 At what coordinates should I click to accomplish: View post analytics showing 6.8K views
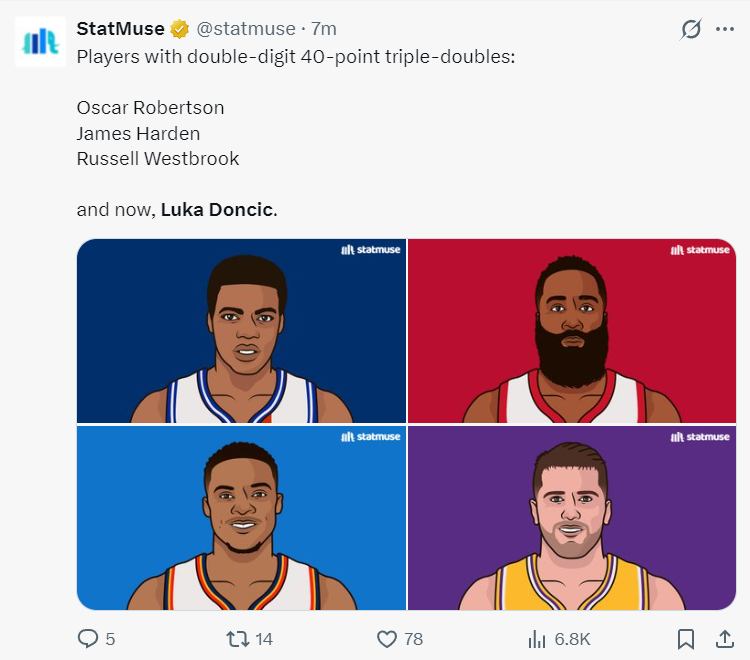click(537, 638)
